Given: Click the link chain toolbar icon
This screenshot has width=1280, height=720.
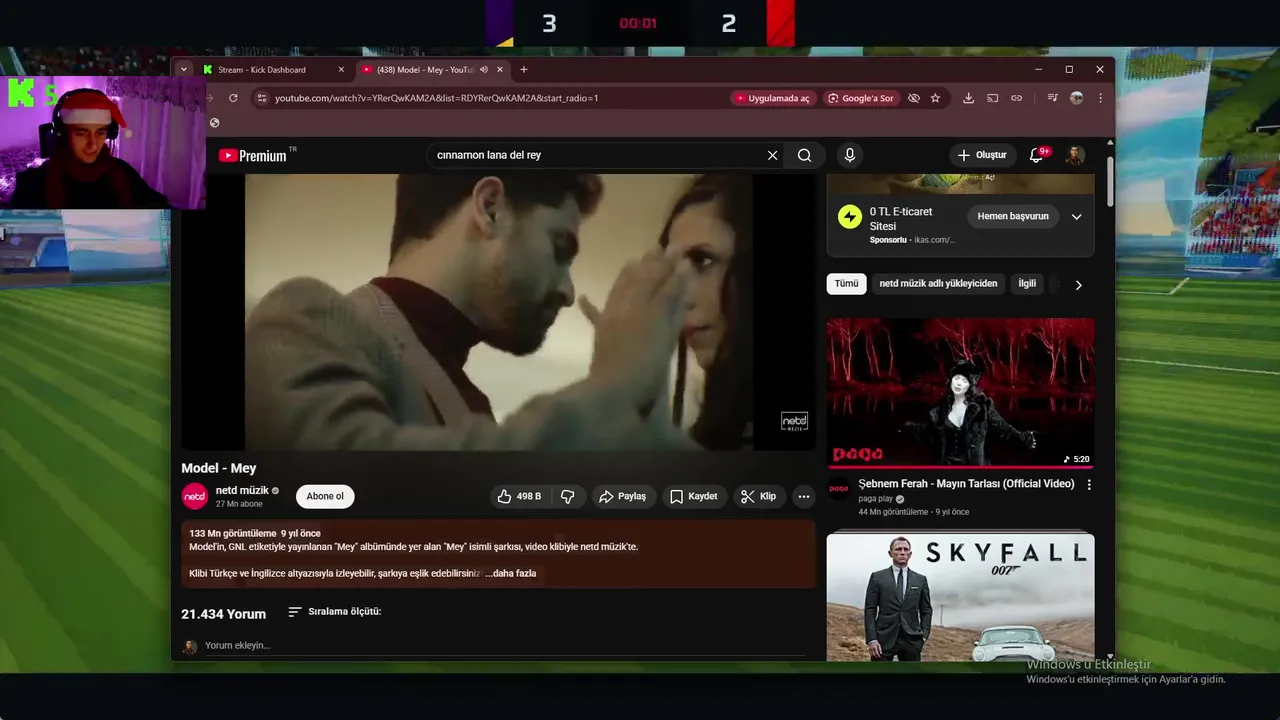Looking at the screenshot, I should click(x=1017, y=98).
